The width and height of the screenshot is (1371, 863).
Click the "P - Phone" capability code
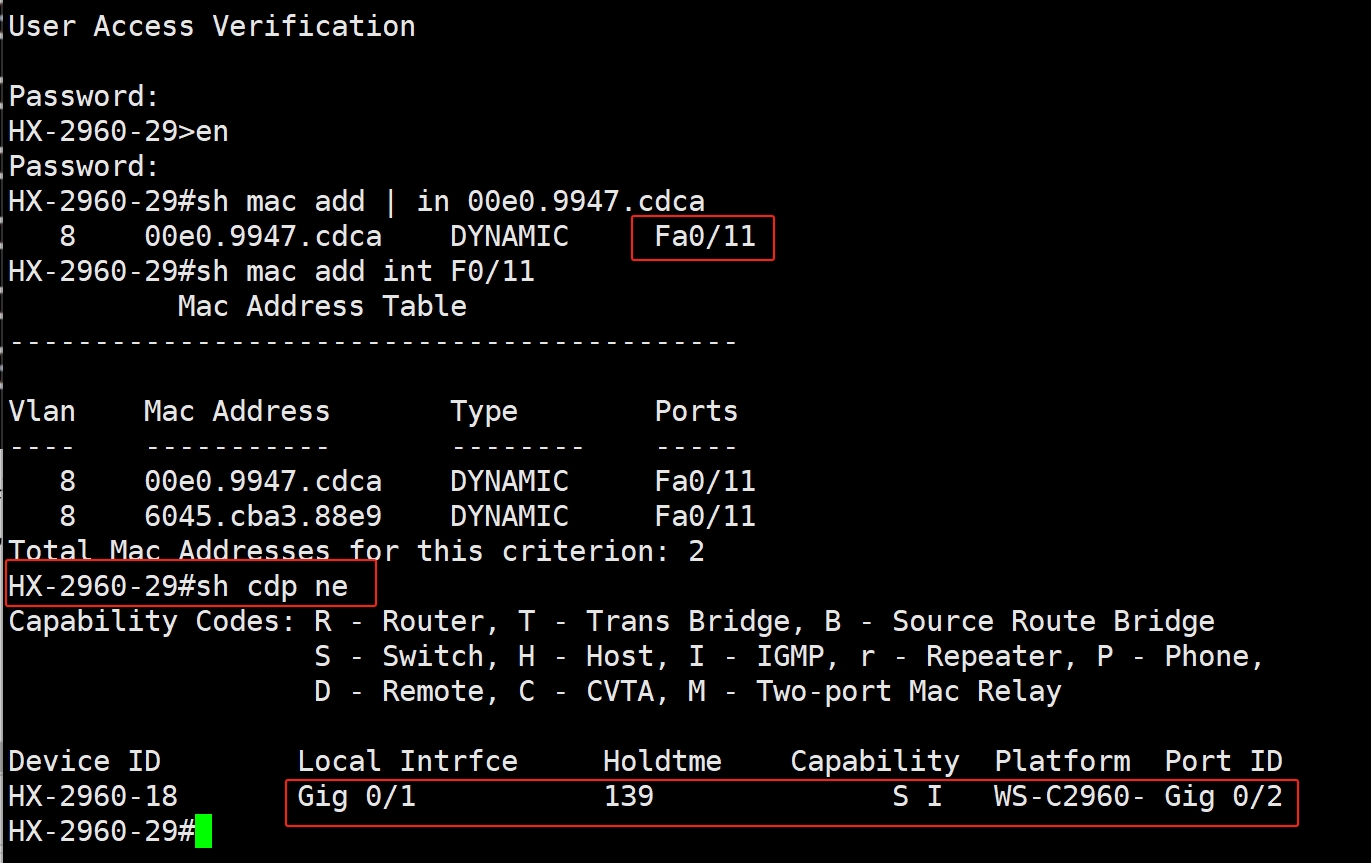[x=1172, y=656]
